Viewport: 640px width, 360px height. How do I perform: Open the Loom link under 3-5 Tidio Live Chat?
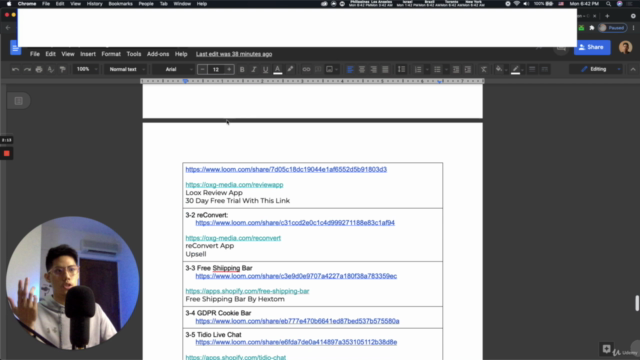pyautogui.click(x=296, y=342)
